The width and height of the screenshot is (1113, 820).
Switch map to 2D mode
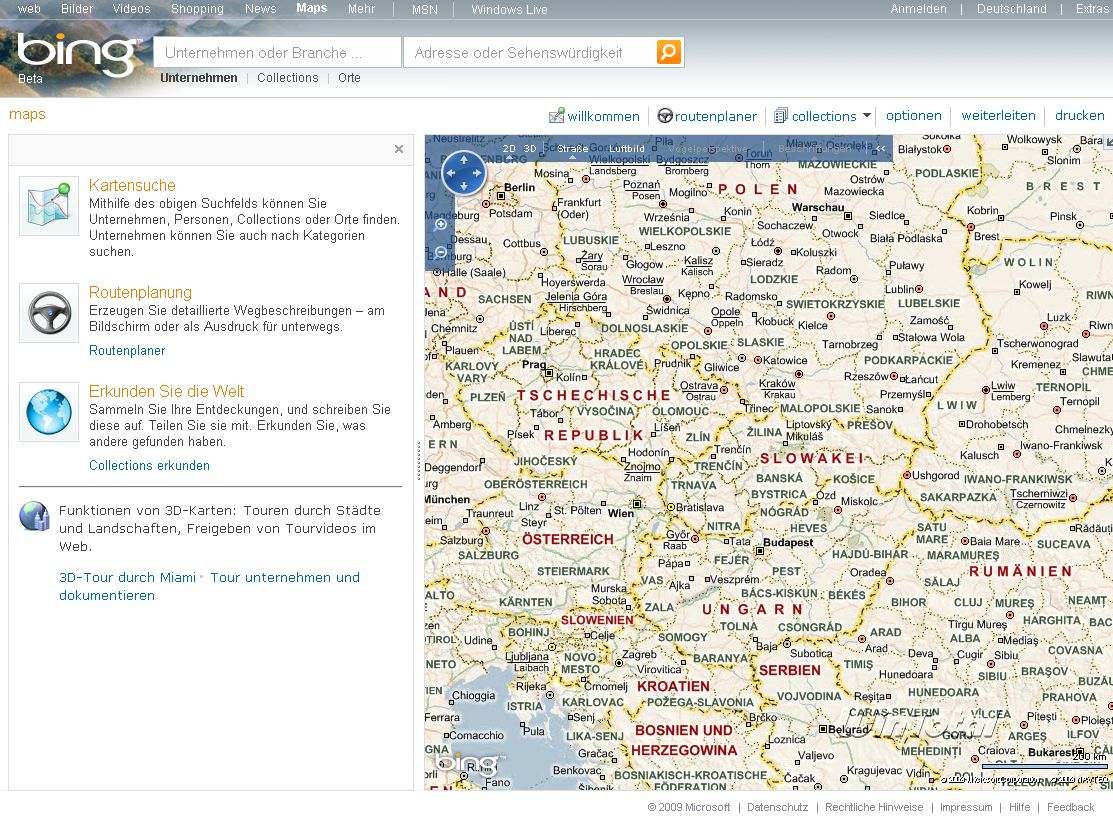(x=509, y=148)
